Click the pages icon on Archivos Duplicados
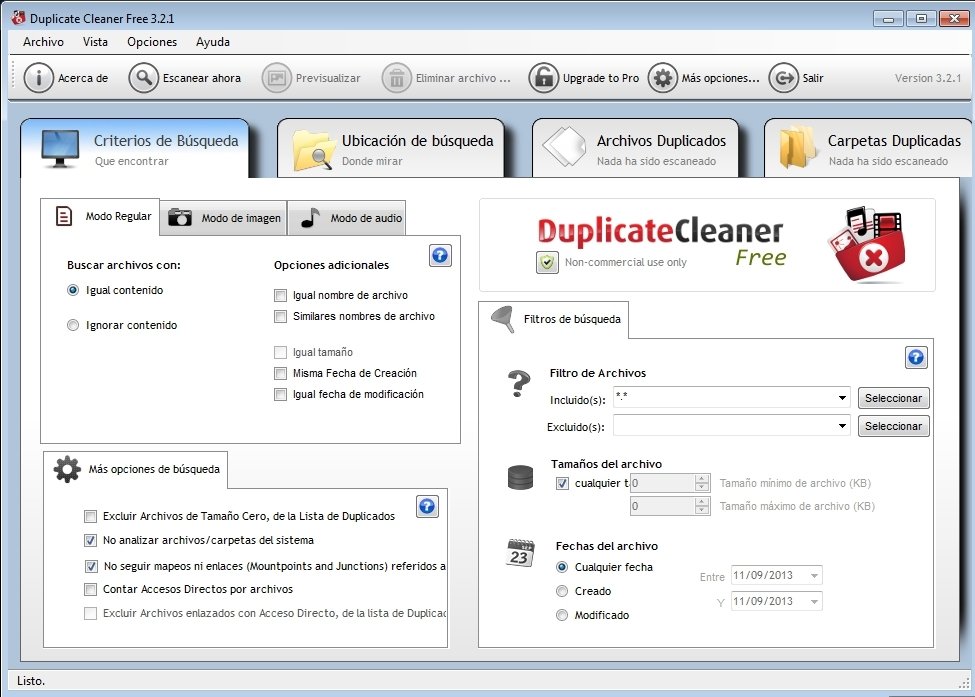 click(564, 147)
